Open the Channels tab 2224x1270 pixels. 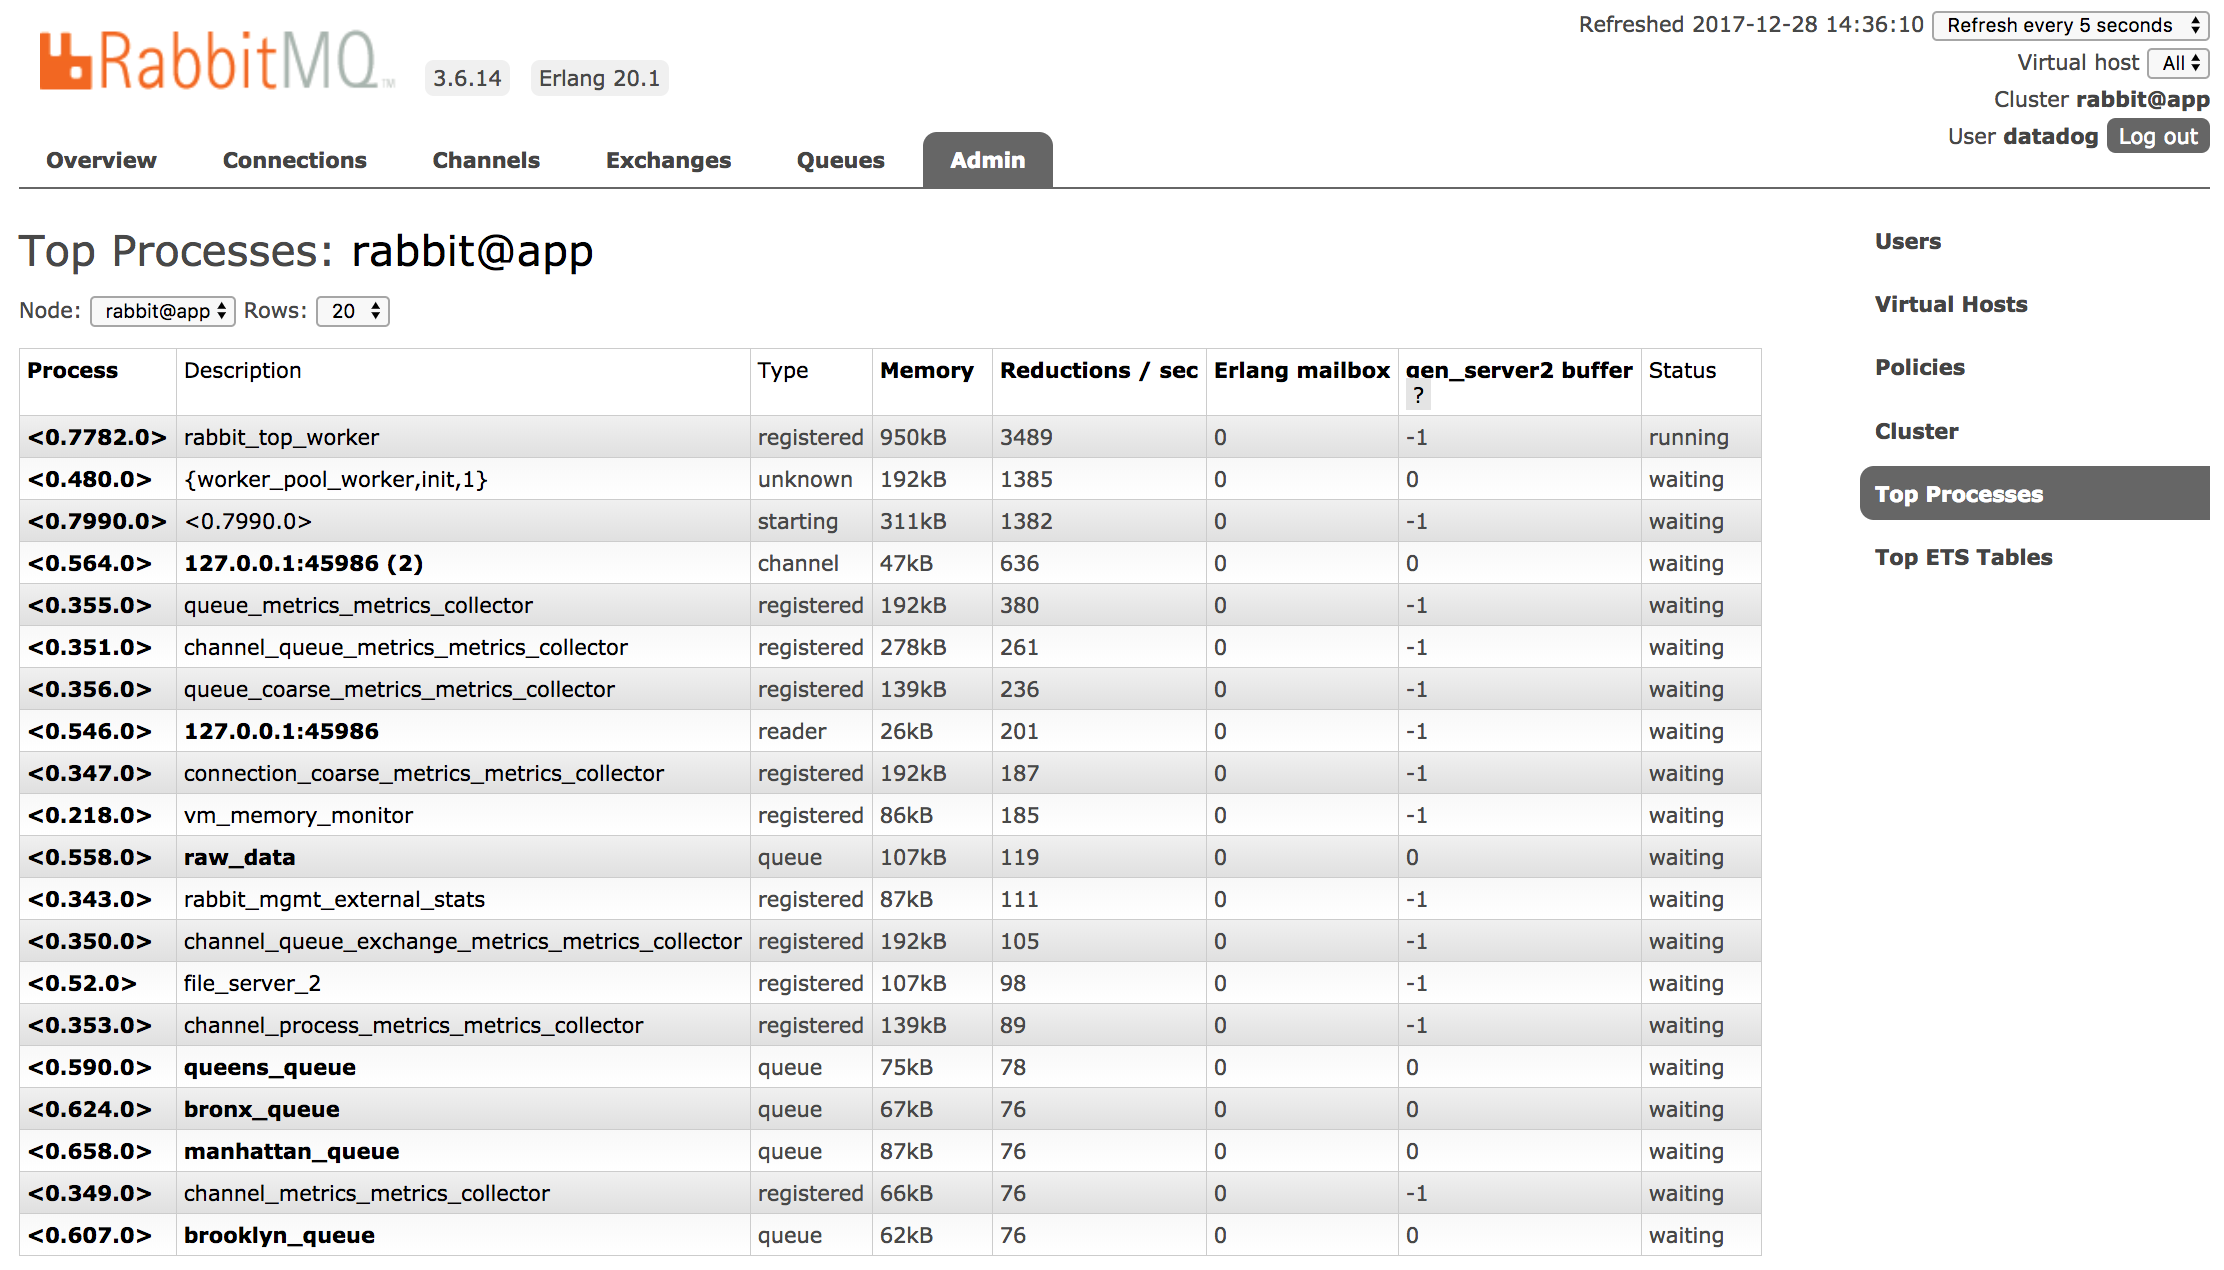click(486, 160)
